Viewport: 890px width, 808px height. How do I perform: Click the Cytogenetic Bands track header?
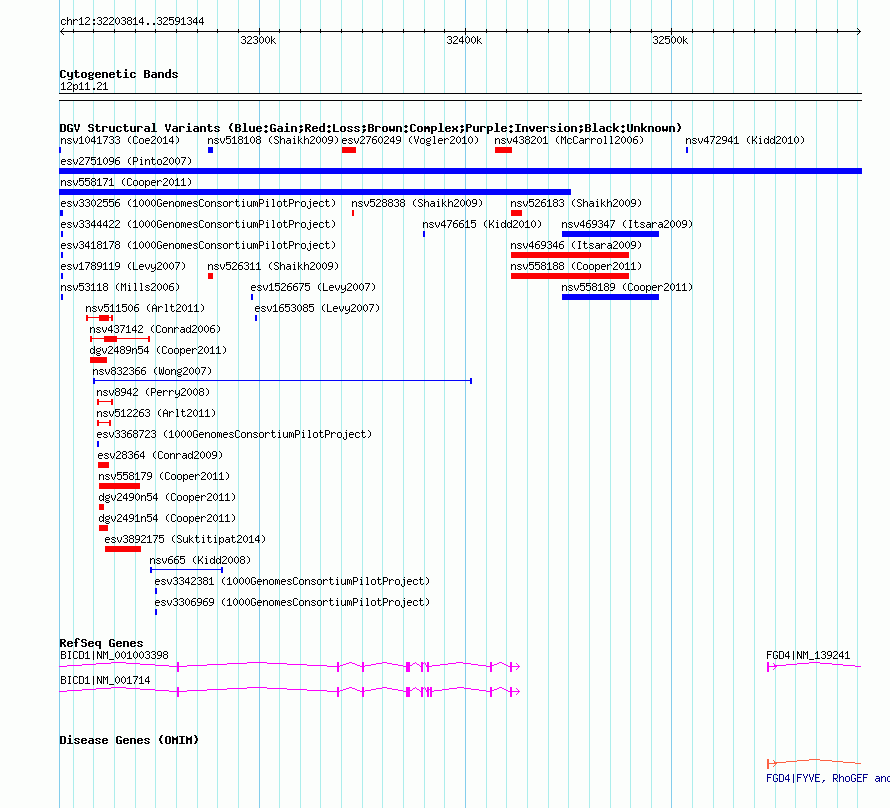pos(119,74)
